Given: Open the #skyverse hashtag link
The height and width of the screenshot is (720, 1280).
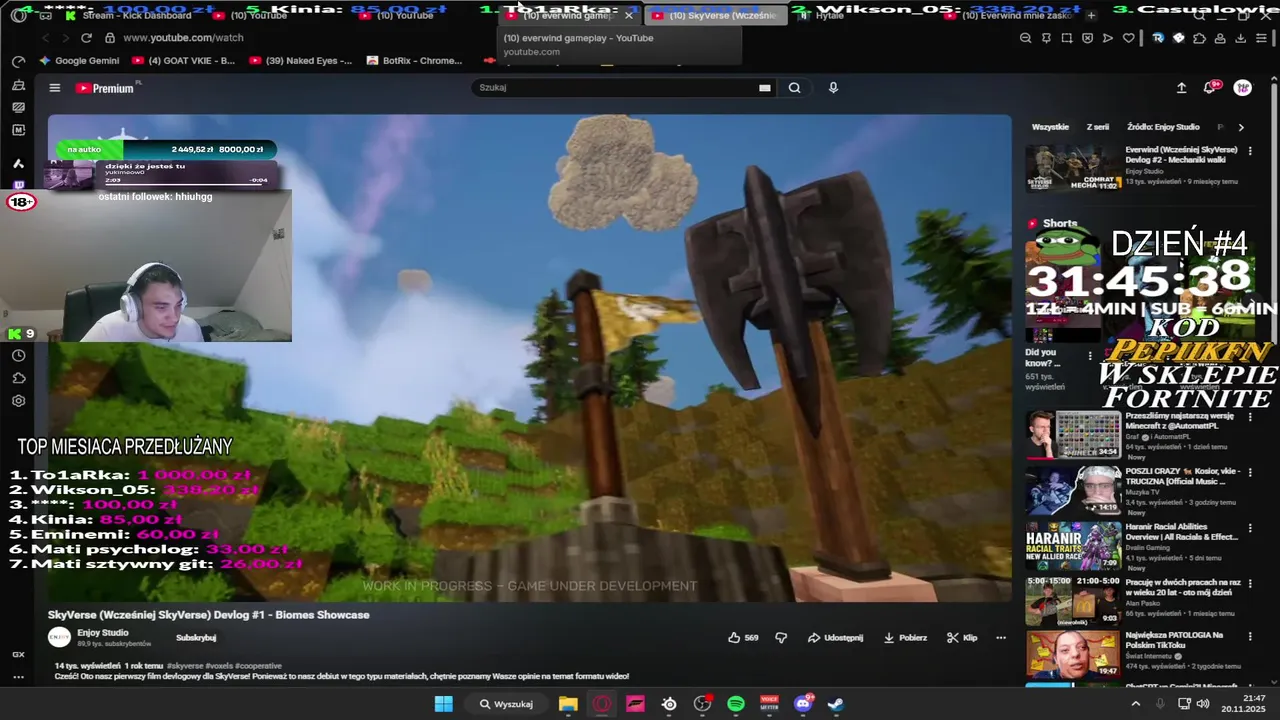Looking at the screenshot, I should pos(185,666).
